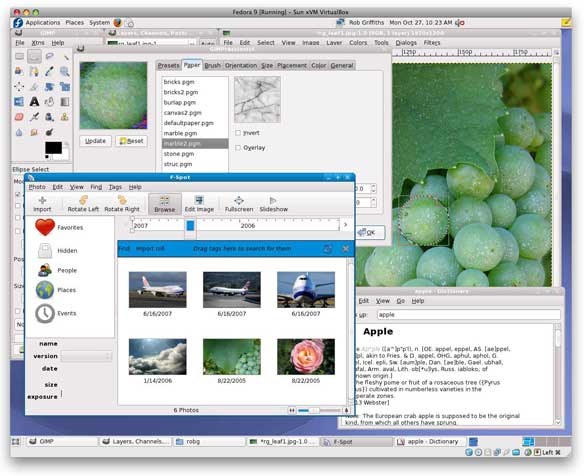Select the pink Eraser tool in GIMP

click(x=19, y=117)
